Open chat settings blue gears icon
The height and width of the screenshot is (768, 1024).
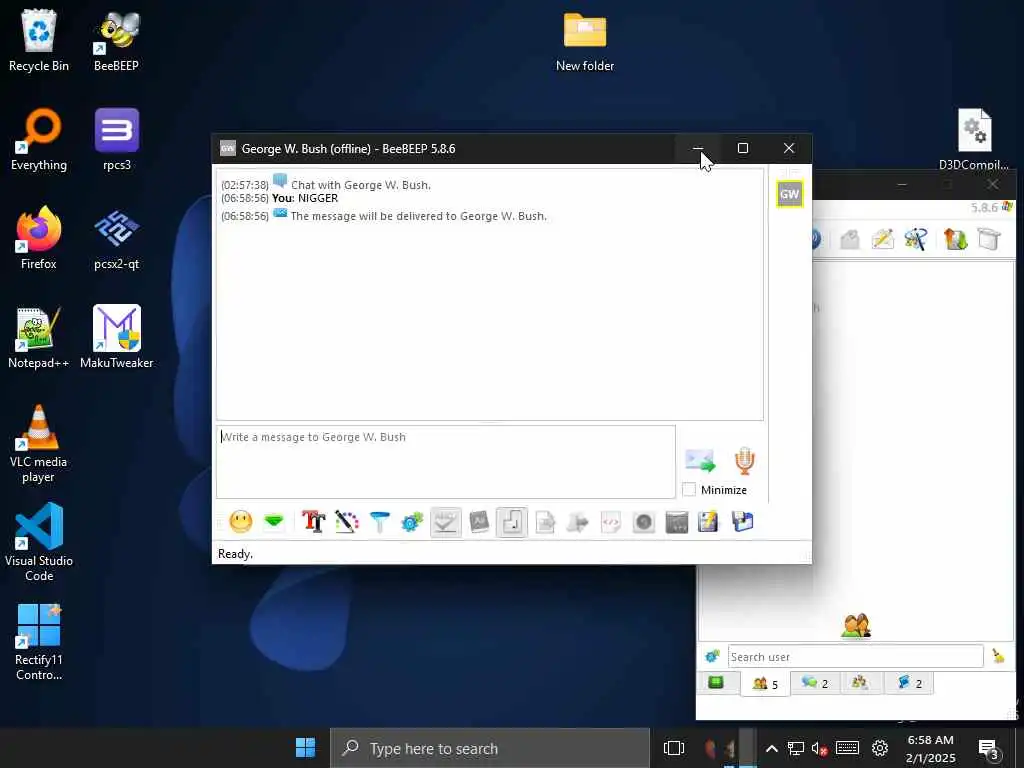(x=412, y=522)
